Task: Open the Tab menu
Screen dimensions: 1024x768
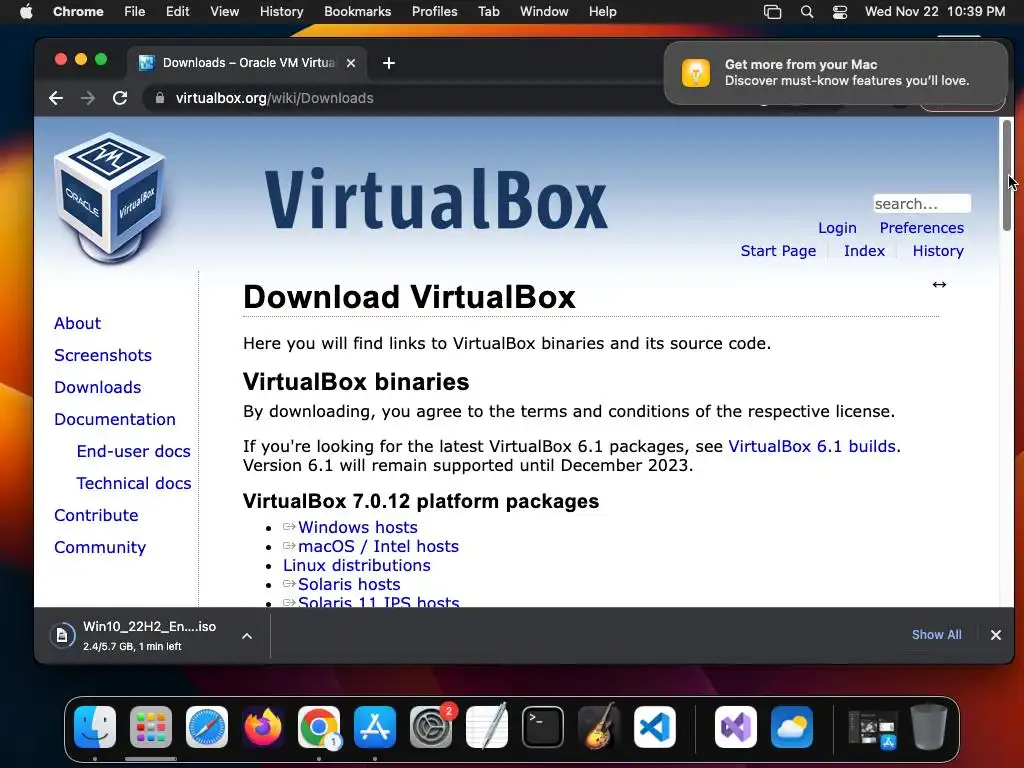Action: (x=488, y=11)
